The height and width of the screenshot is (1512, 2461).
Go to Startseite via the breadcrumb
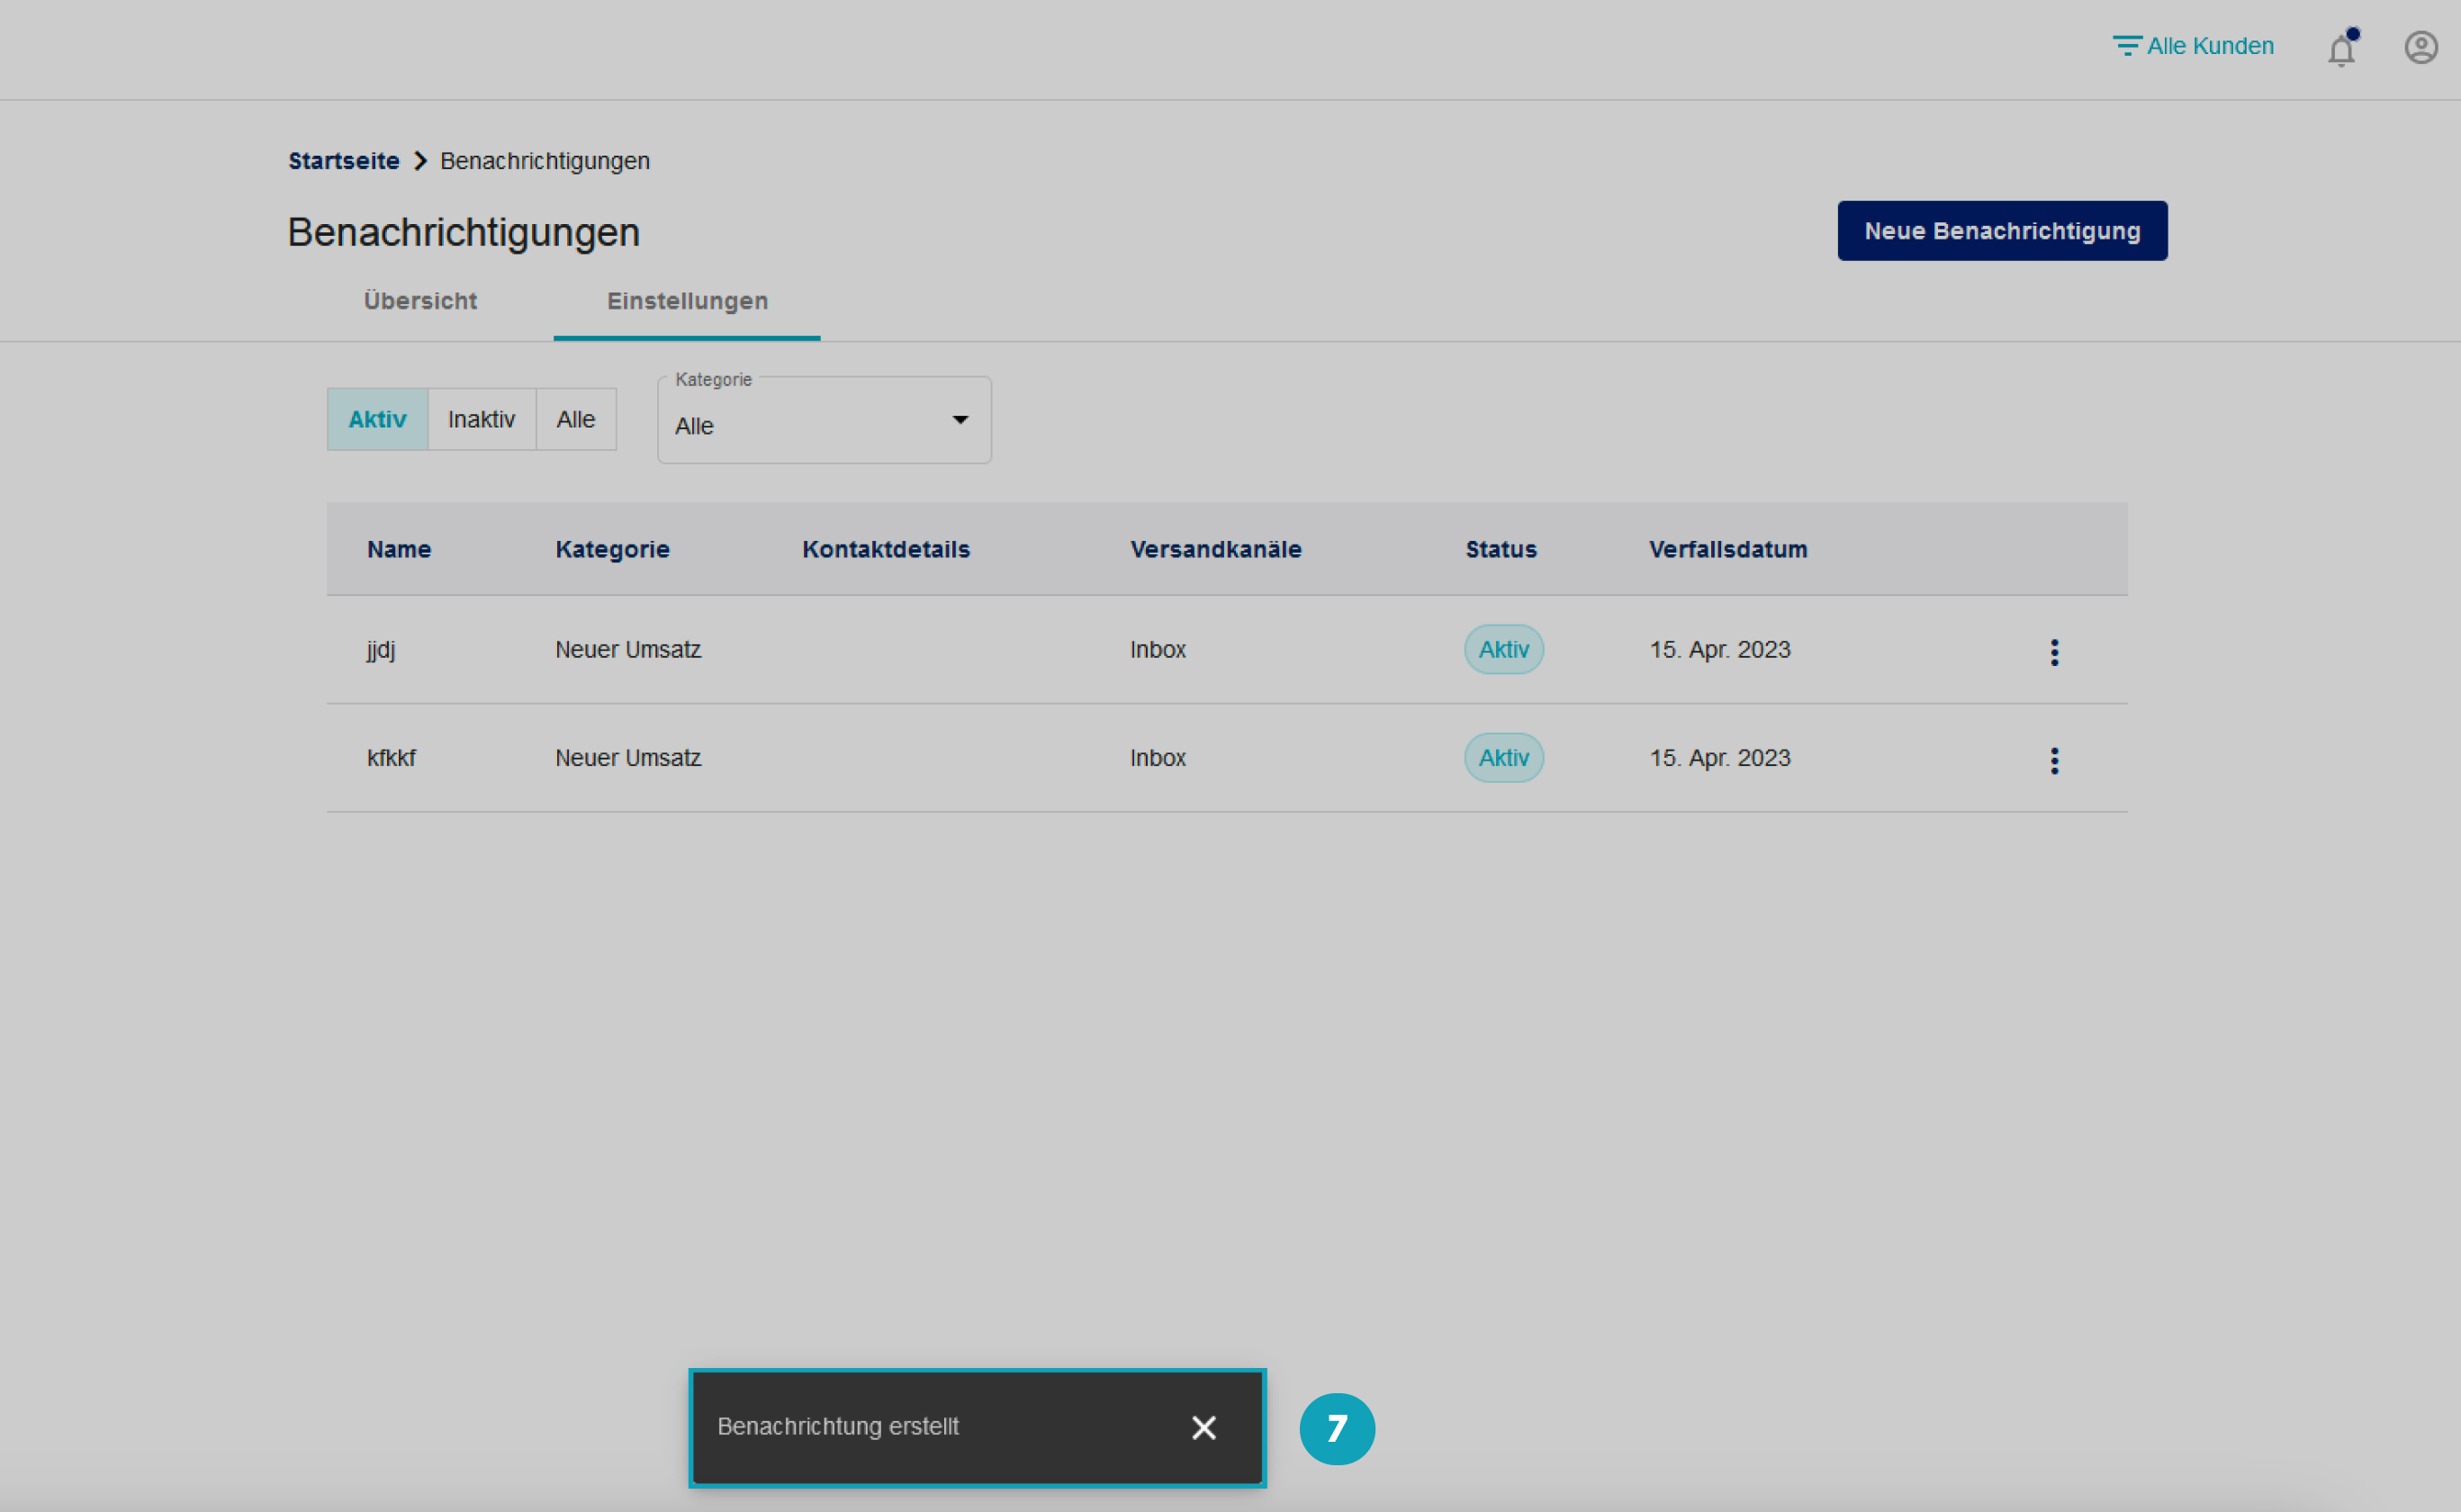344,161
